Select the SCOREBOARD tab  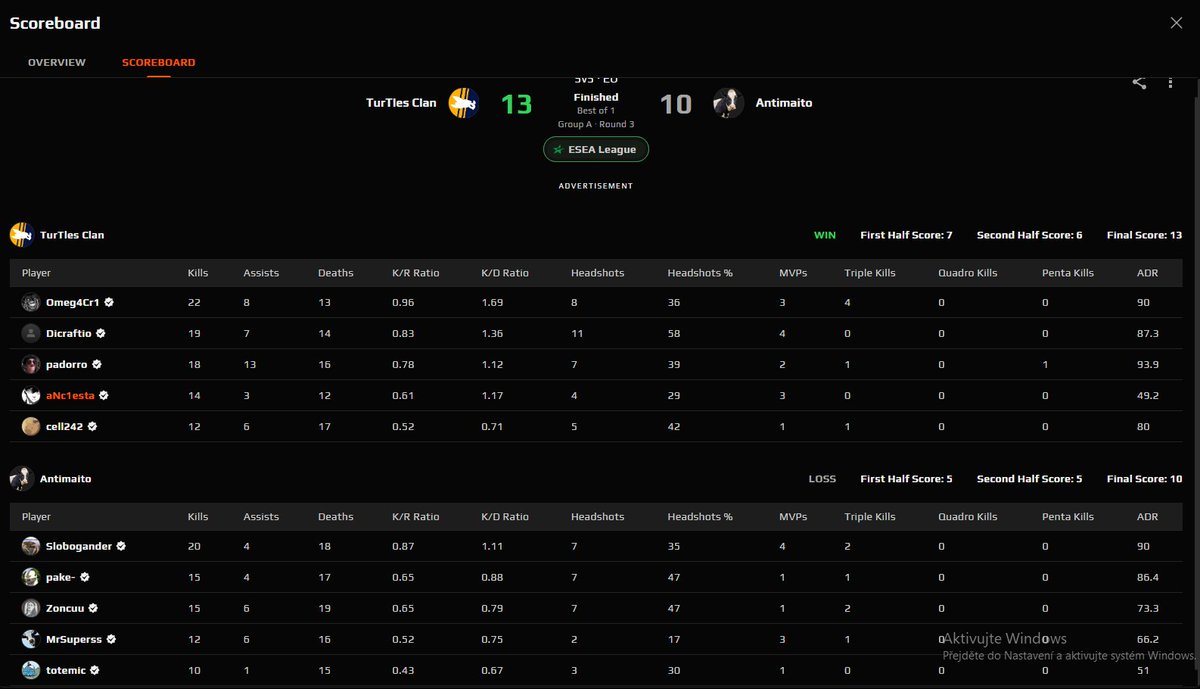tap(158, 62)
